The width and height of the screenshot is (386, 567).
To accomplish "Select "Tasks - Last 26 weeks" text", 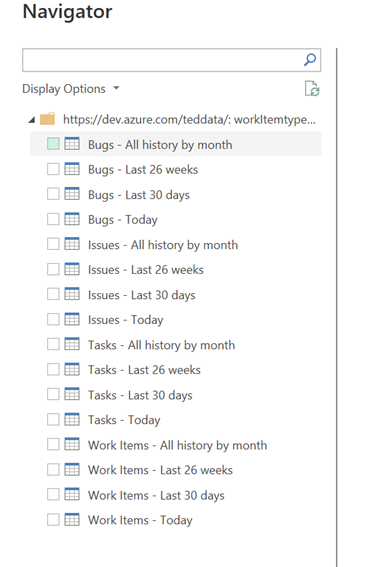I will (144, 370).
